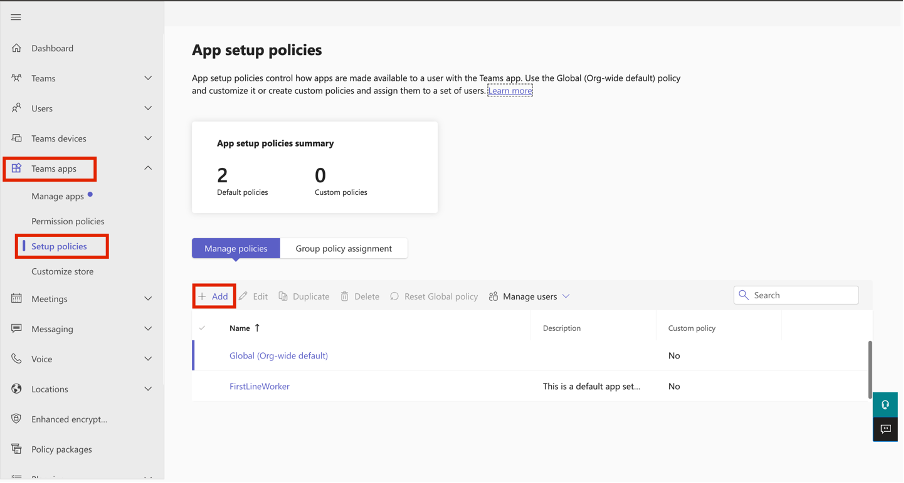Open Permission policies submenu item

tap(68, 221)
